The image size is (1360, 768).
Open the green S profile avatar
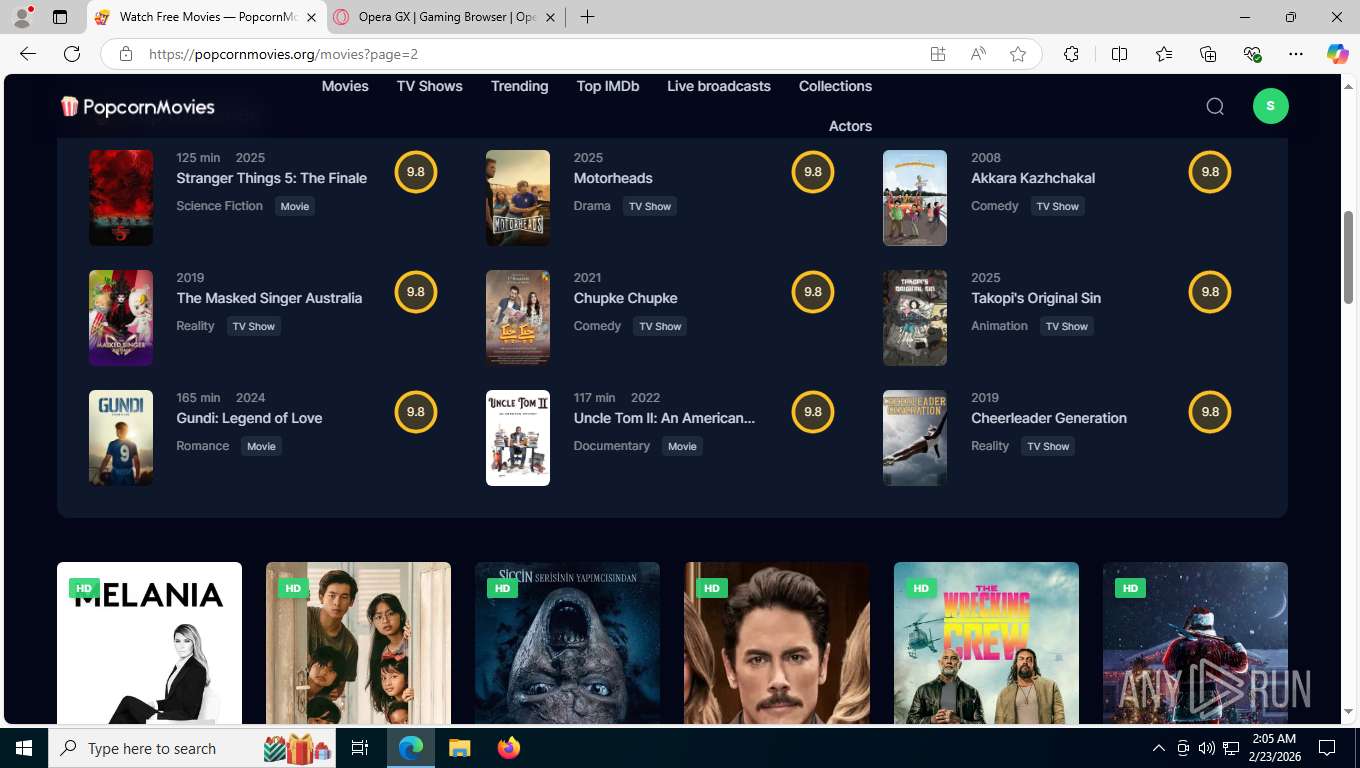1271,106
